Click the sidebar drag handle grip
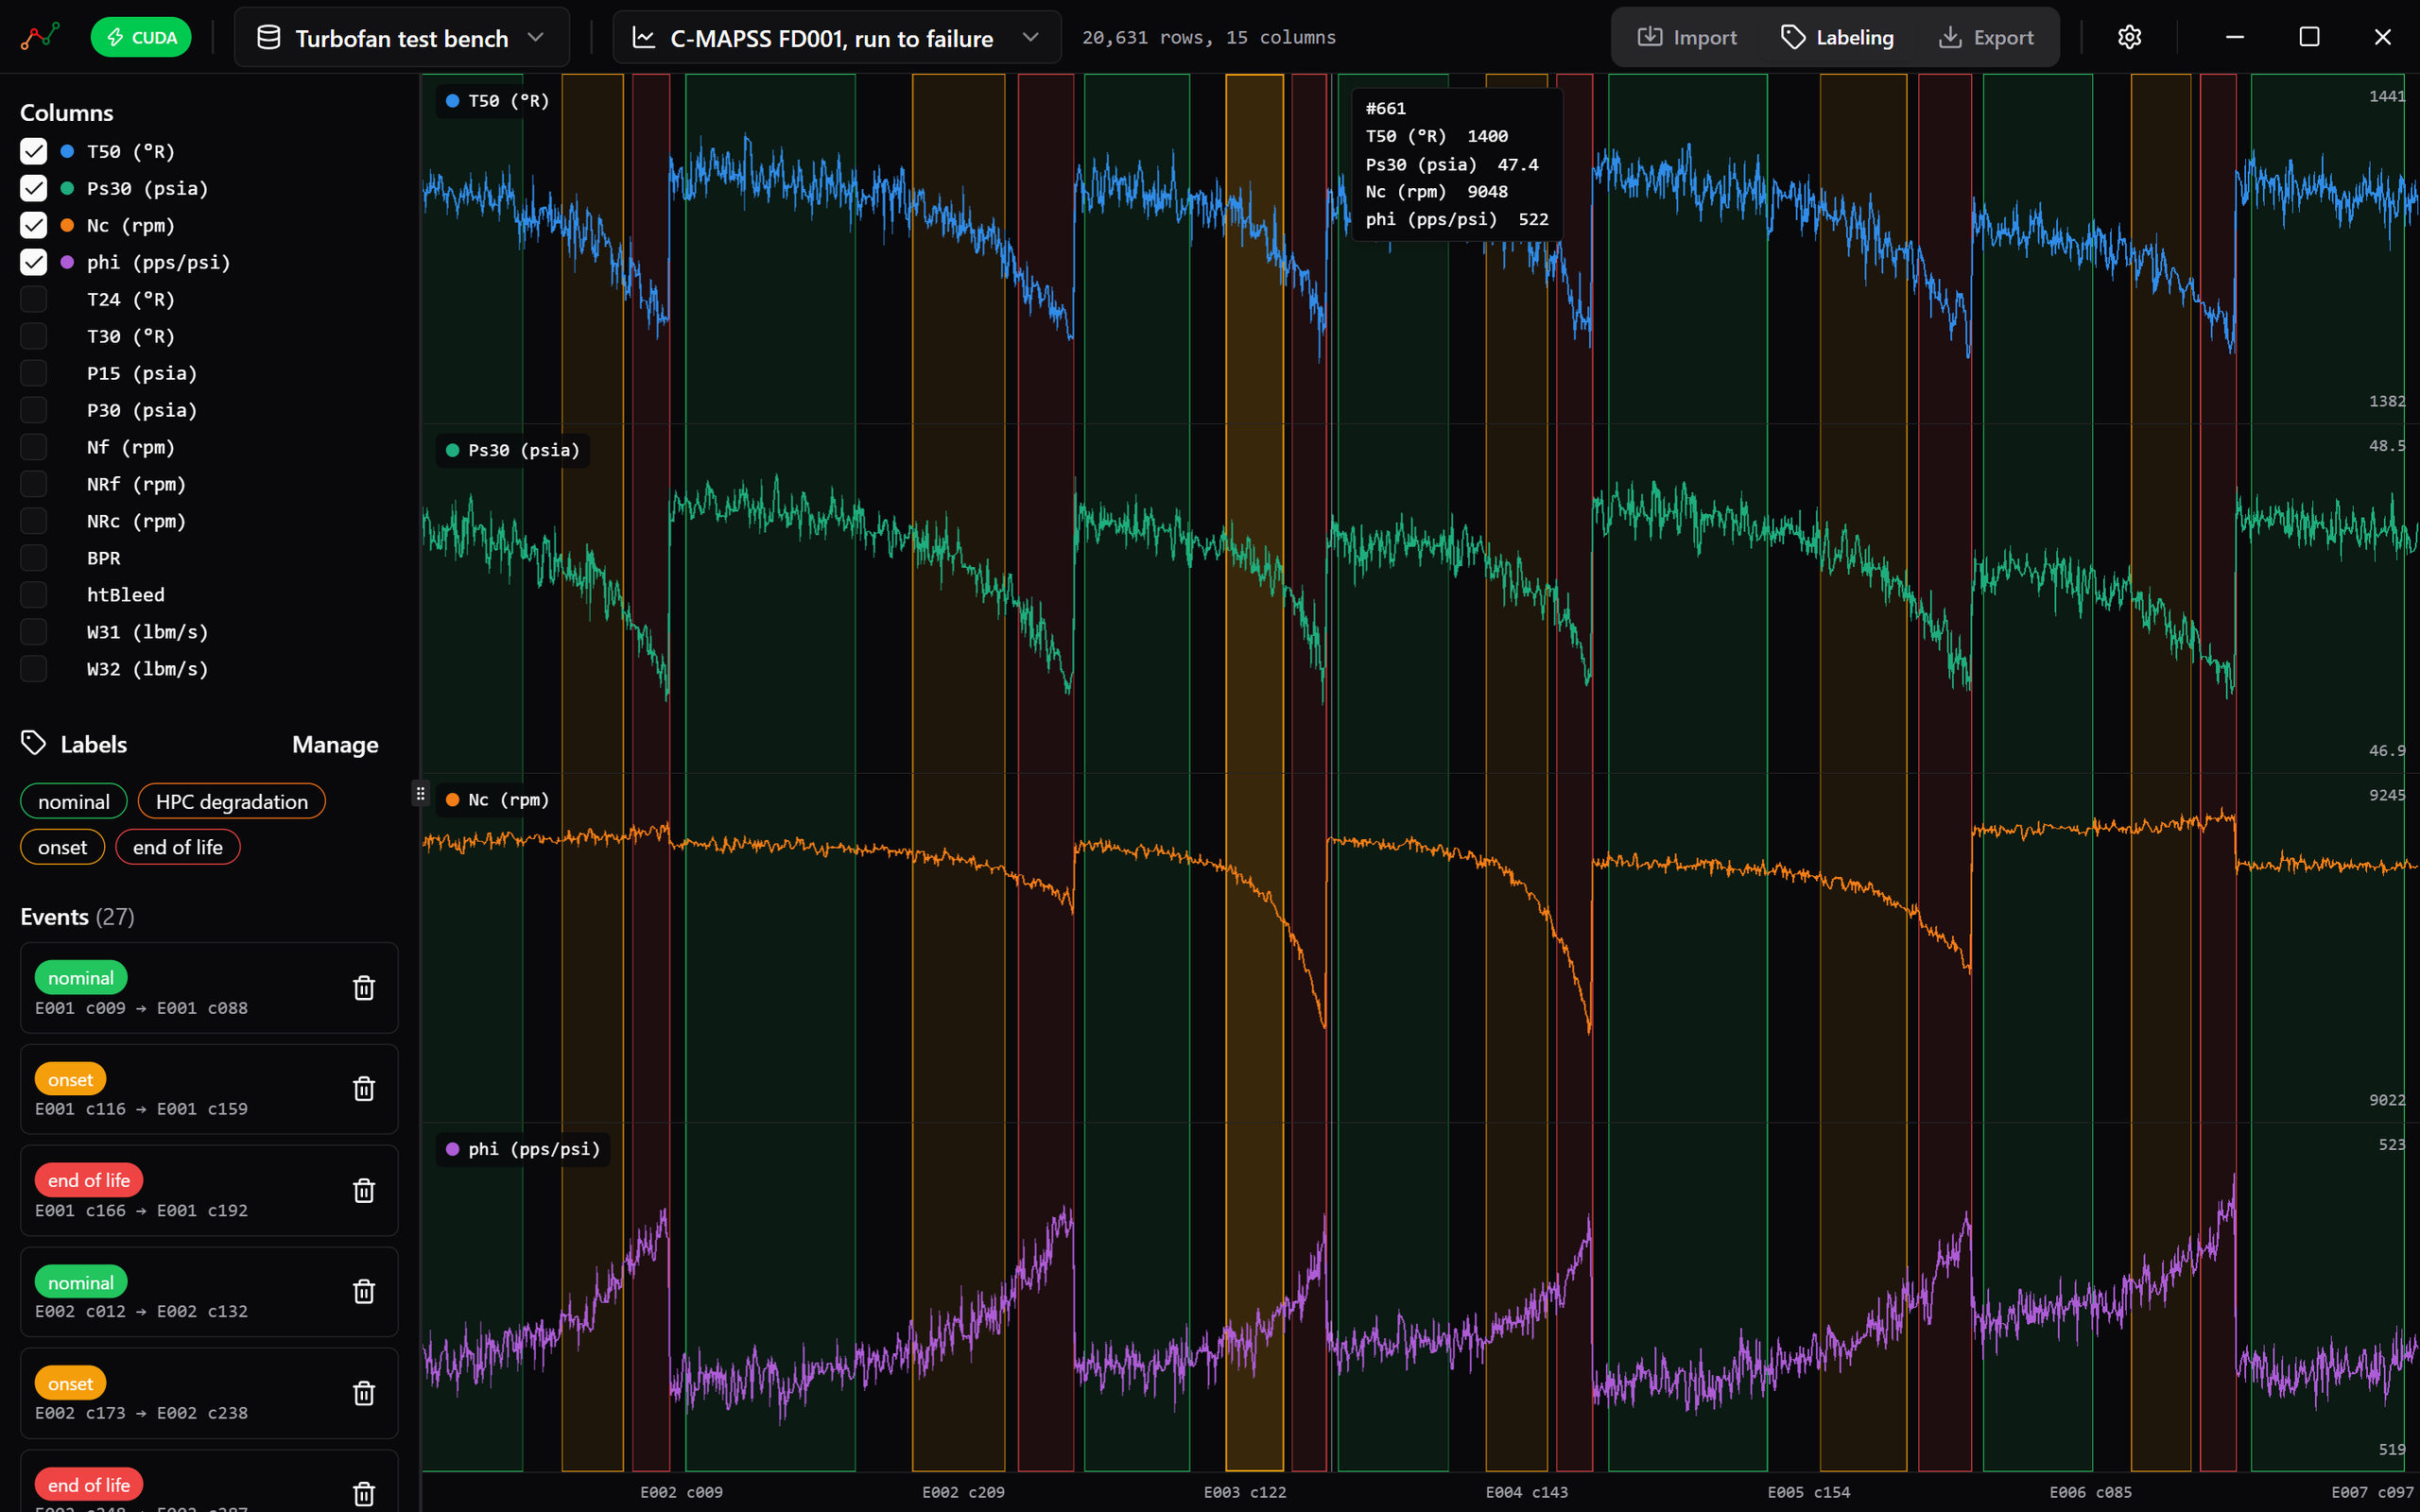2420x1512 pixels. (x=420, y=794)
